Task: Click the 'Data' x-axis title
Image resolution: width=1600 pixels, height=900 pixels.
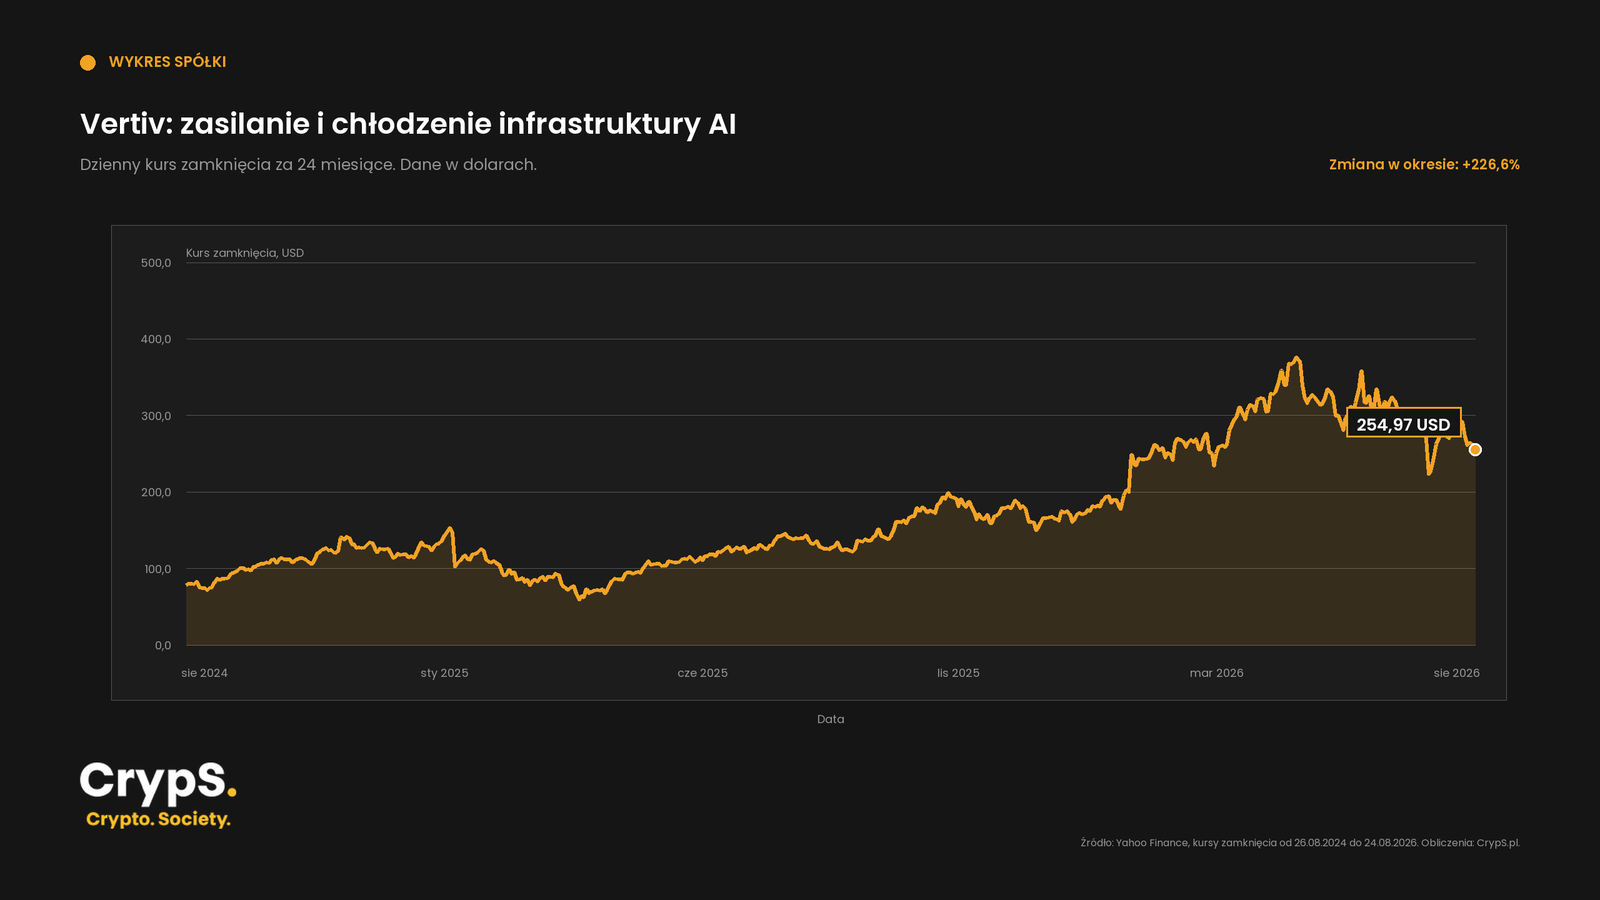Action: coord(830,719)
